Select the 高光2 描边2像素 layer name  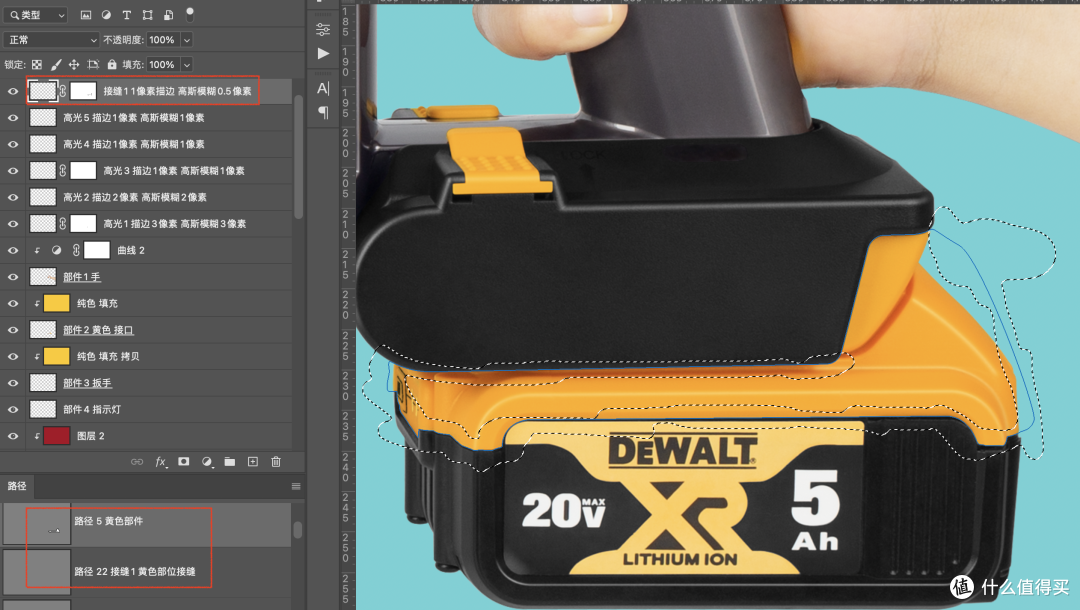135,198
